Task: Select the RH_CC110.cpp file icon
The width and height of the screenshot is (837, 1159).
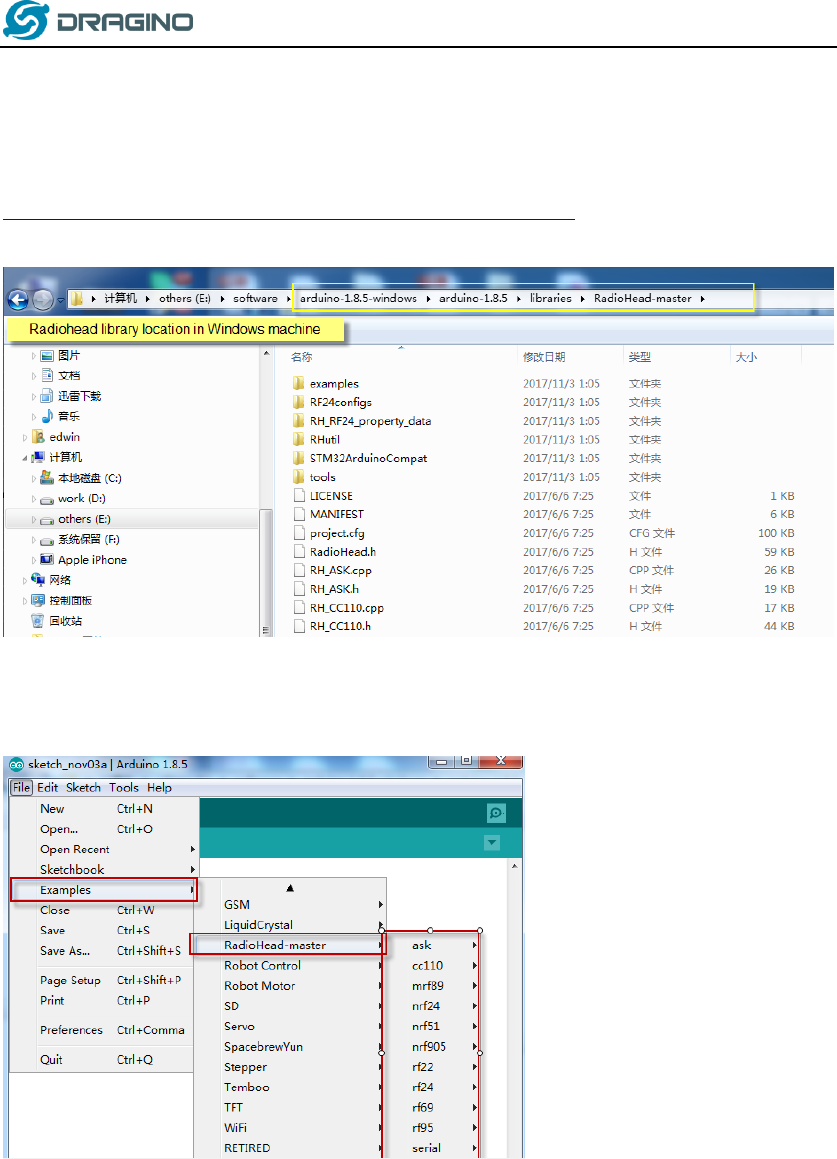Action: [299, 608]
